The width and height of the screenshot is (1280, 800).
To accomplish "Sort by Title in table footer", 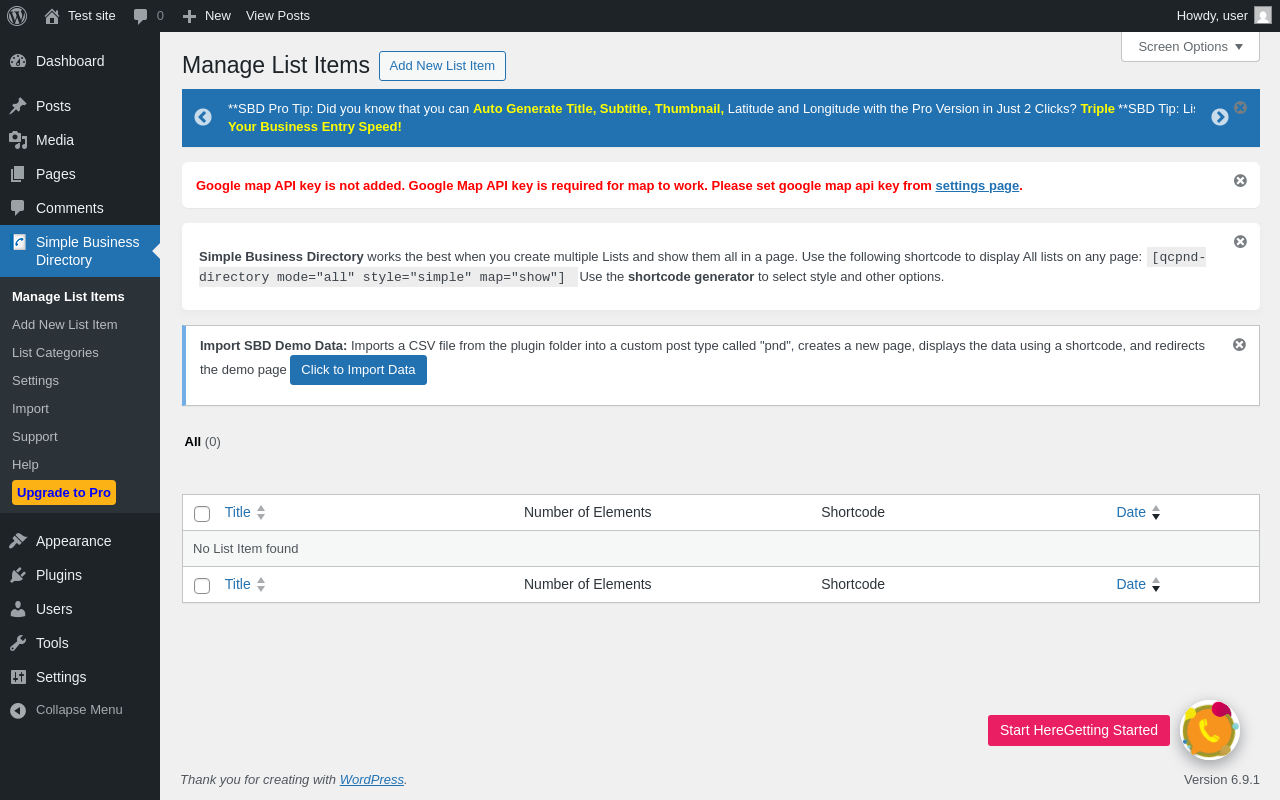I will point(245,584).
